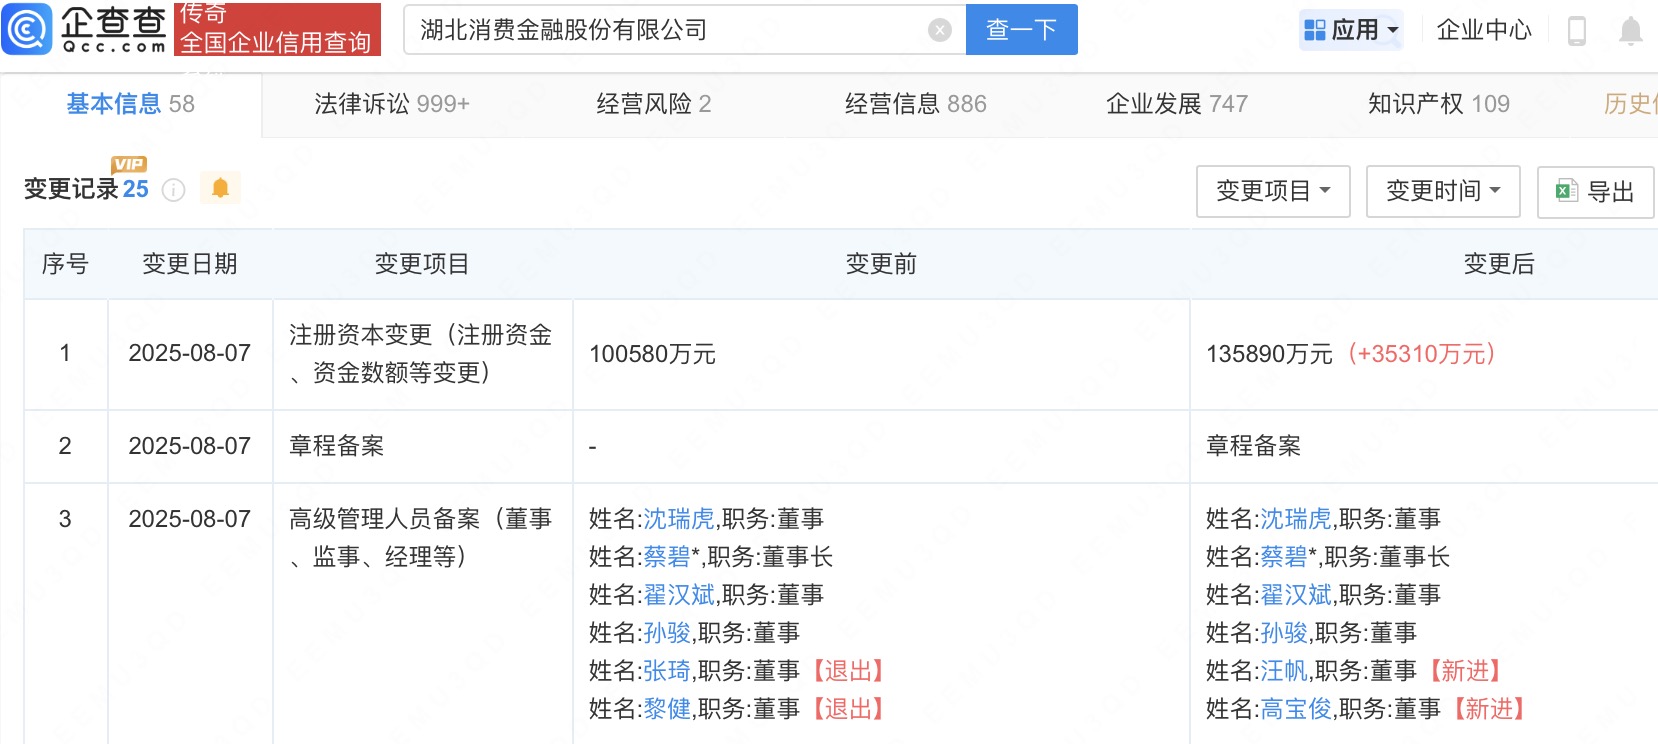This screenshot has width=1658, height=744.
Task: Switch to 知识产权 tab
Action: (x=1439, y=104)
